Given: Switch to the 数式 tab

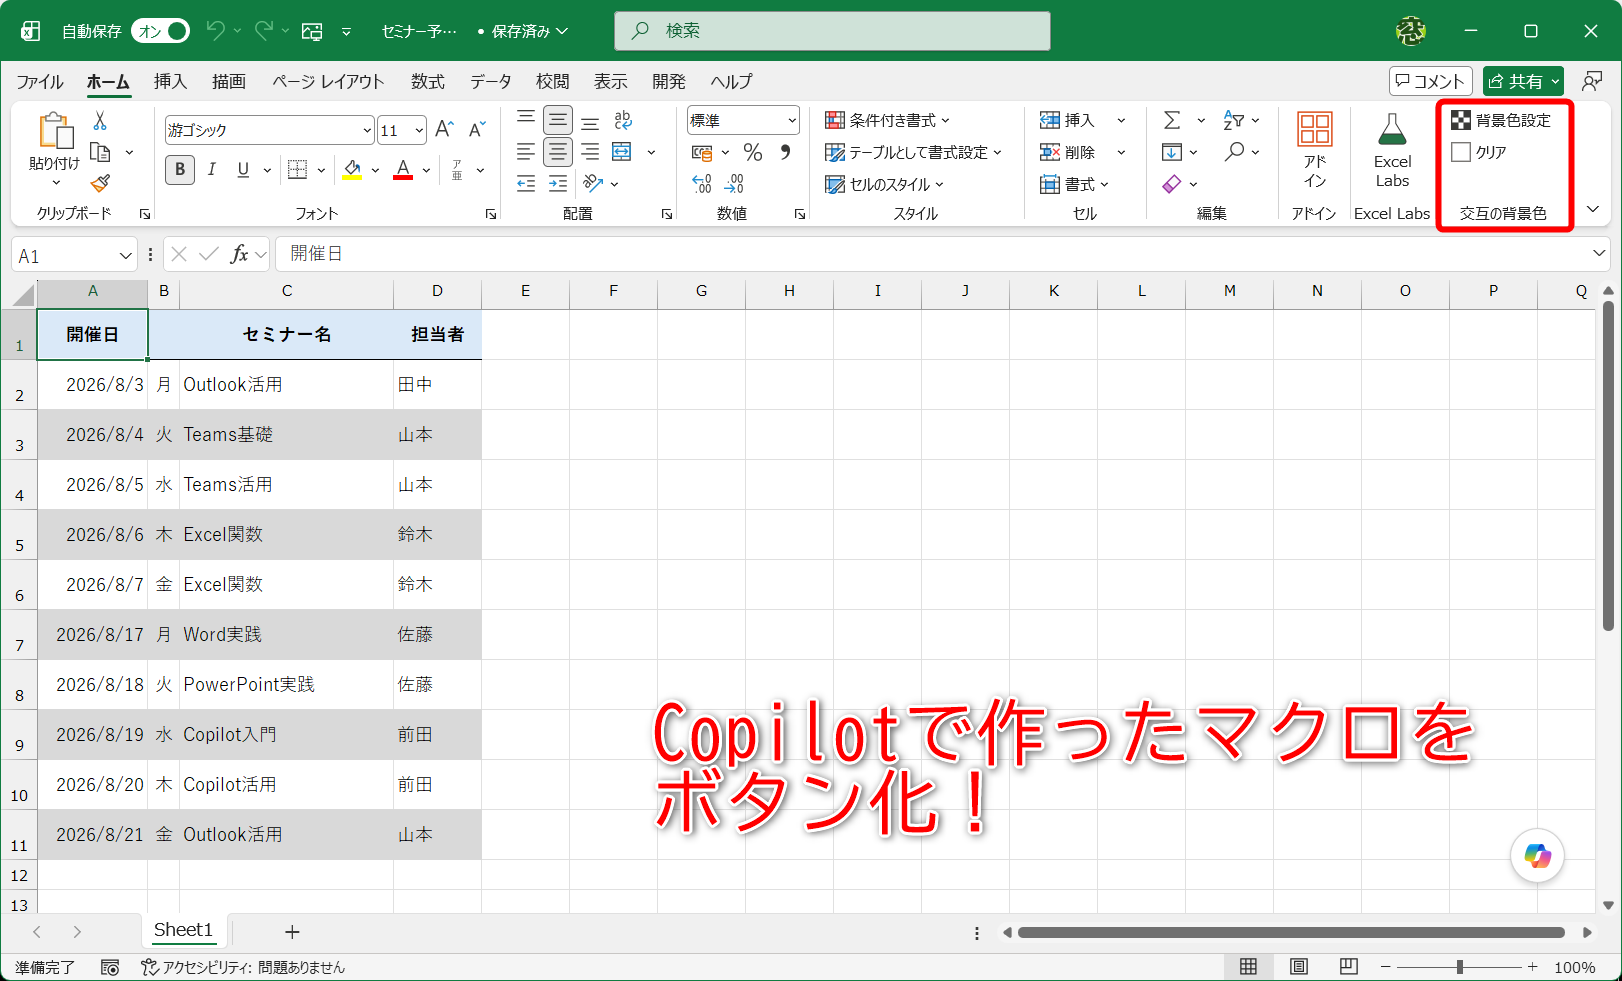Looking at the screenshot, I should [x=428, y=81].
